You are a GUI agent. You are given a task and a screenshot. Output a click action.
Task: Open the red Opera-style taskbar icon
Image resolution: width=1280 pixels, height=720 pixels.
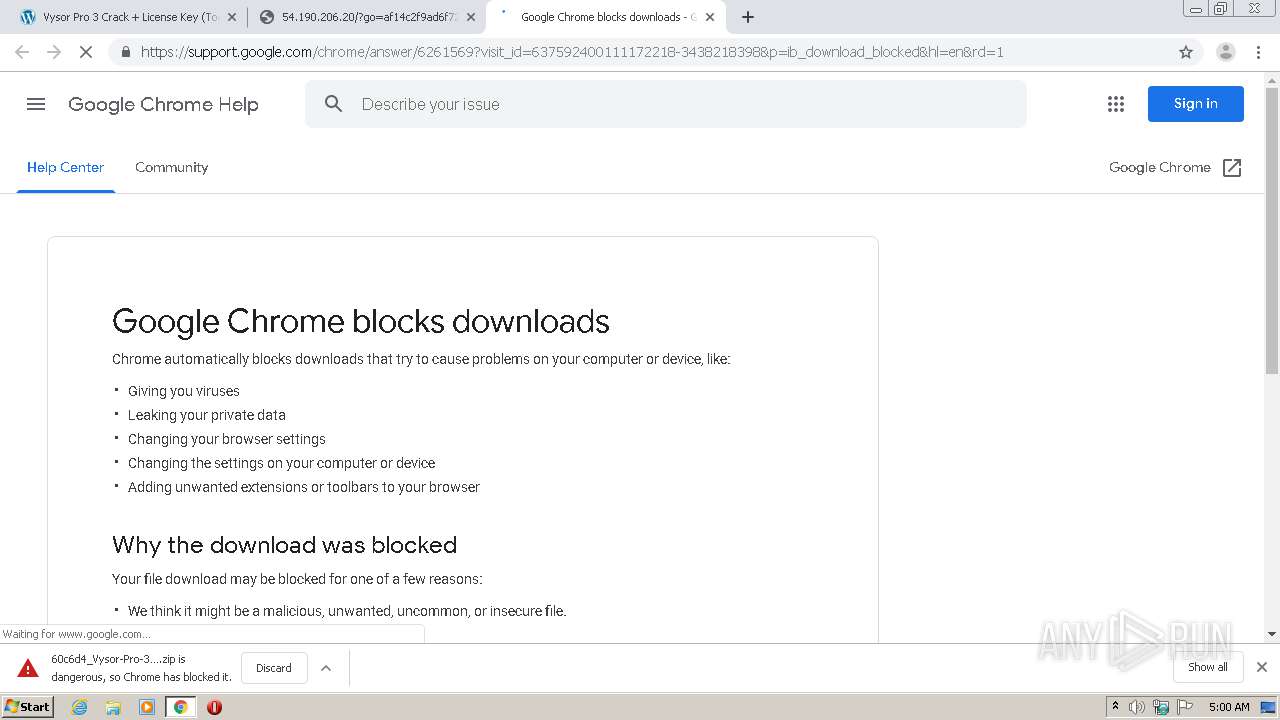(x=214, y=707)
